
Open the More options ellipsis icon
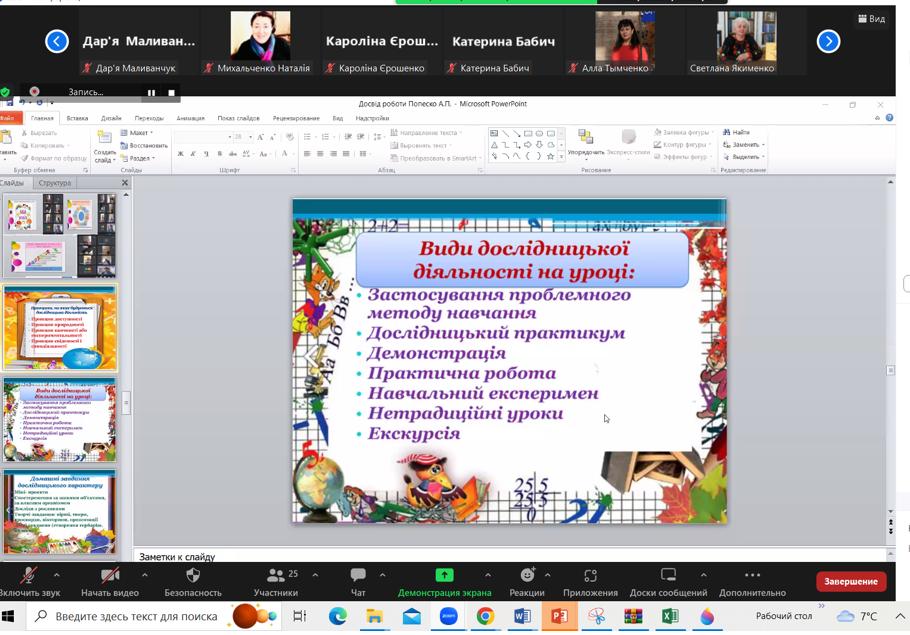pyautogui.click(x=752, y=575)
